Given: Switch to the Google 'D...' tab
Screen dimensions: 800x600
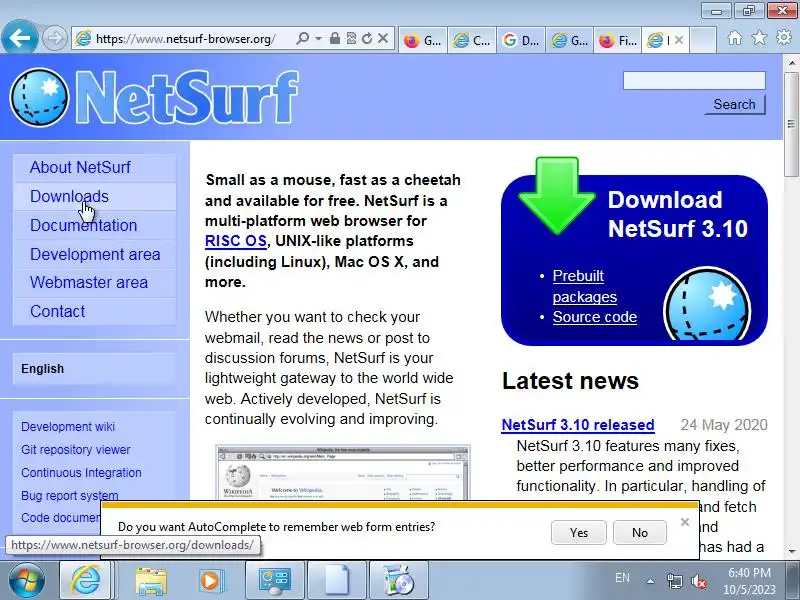Looking at the screenshot, I should 520,40.
